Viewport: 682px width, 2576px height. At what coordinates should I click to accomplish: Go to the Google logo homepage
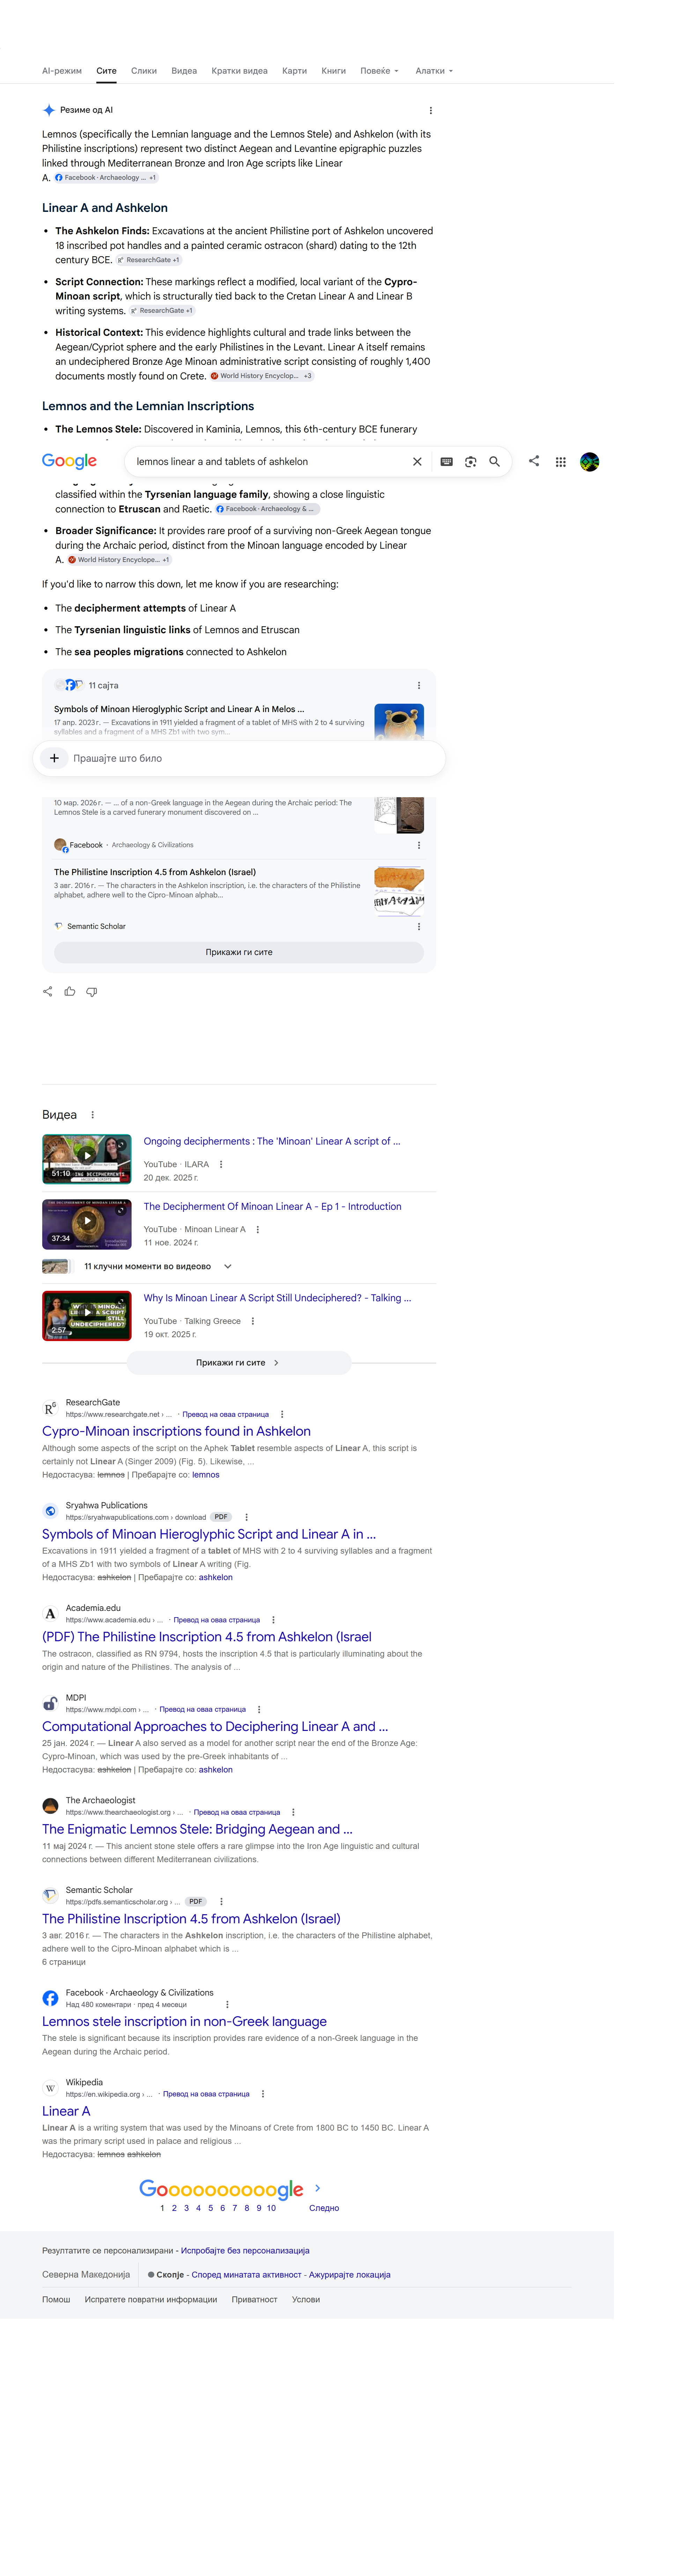(69, 461)
